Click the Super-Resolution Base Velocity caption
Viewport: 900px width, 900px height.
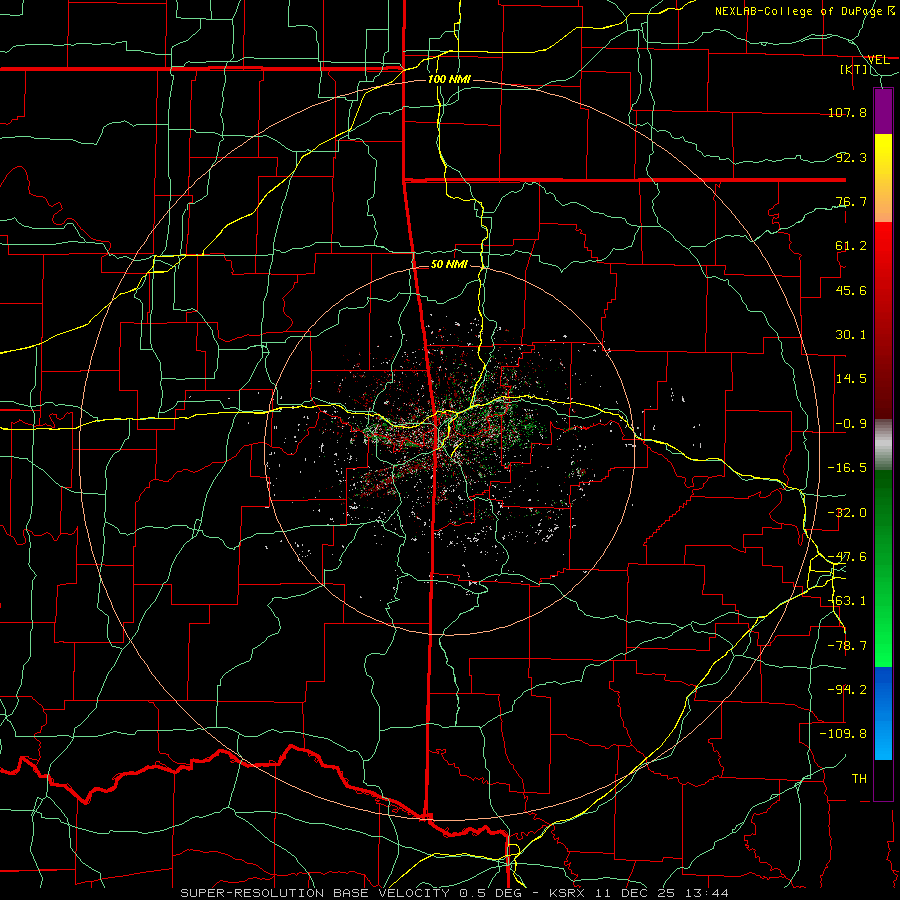(x=455, y=893)
